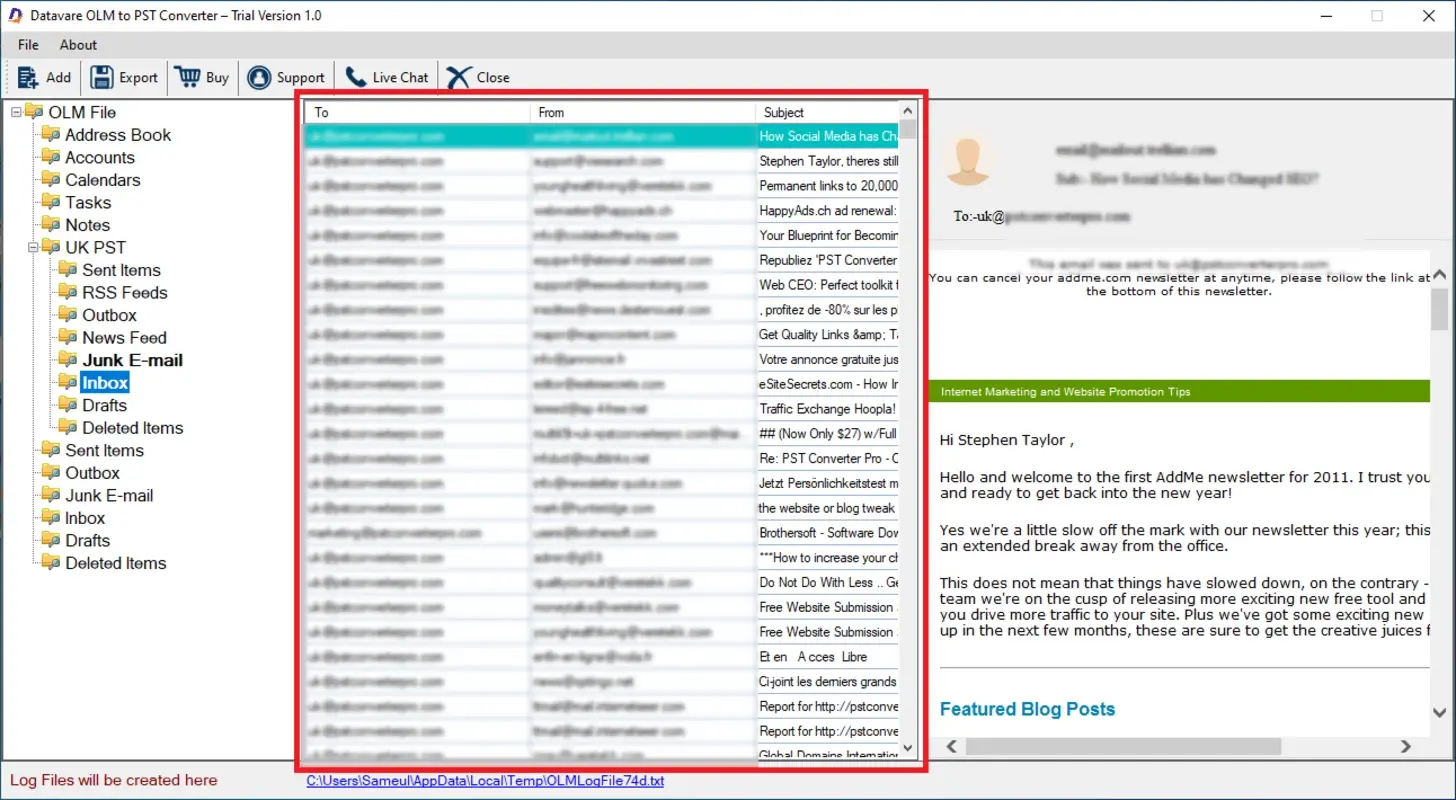Click the Export toolbar icon
Viewport: 1456px width, 800px height.
click(x=101, y=76)
